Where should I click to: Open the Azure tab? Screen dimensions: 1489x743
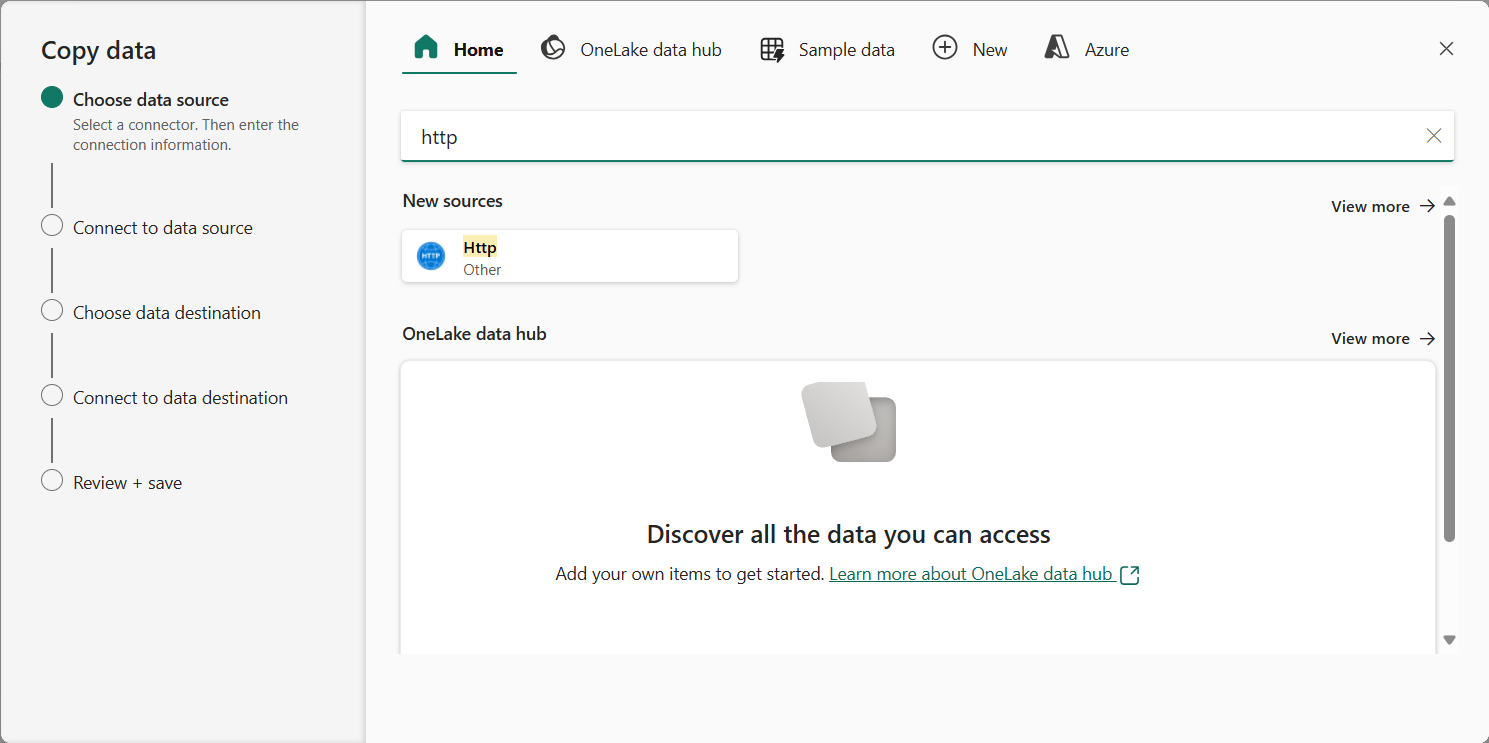click(x=1087, y=49)
